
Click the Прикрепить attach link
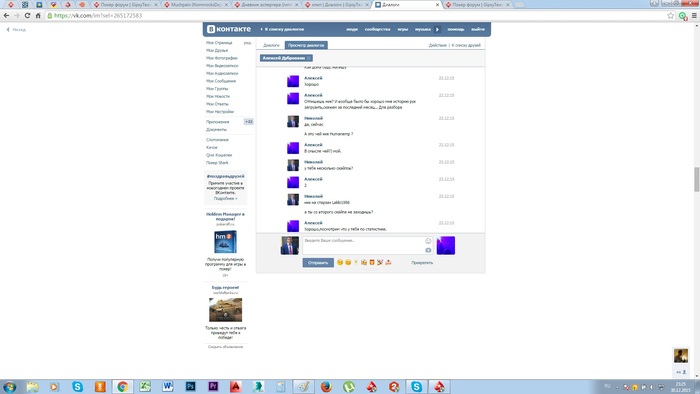coord(422,263)
